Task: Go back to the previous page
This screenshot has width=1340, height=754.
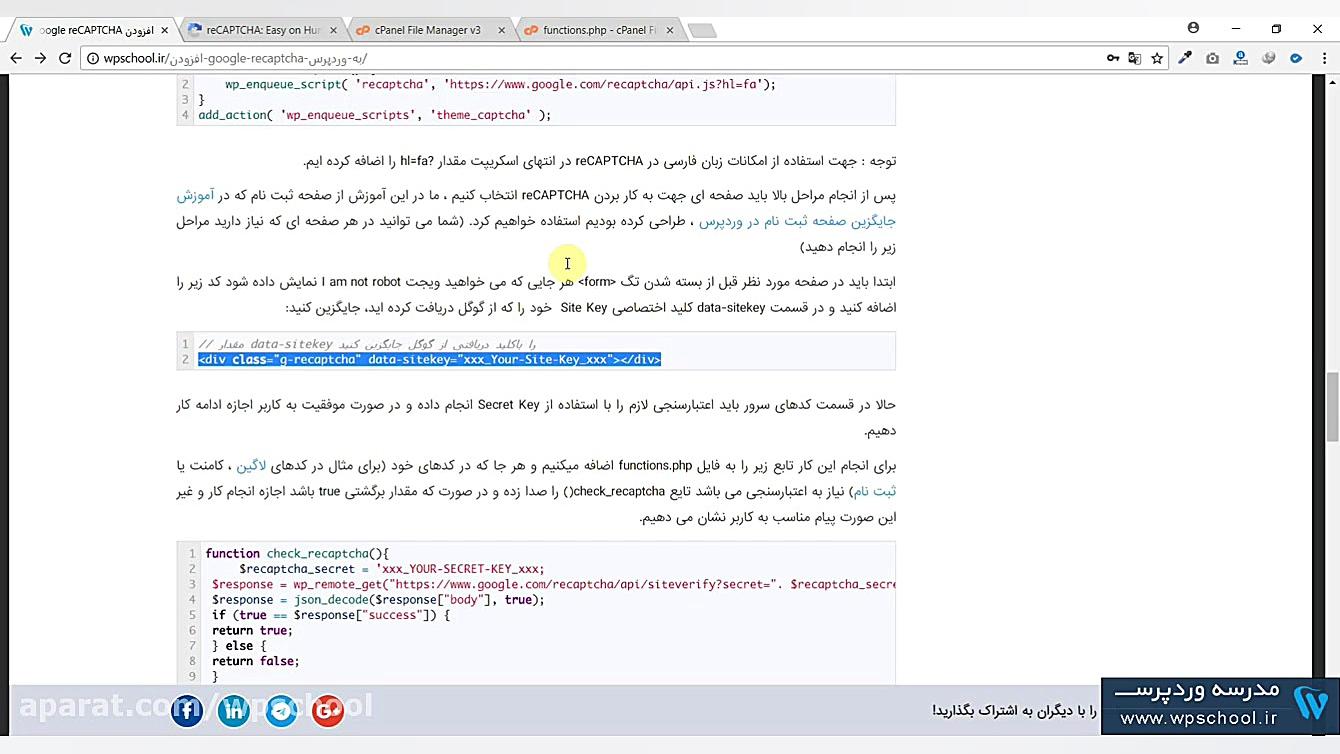Action: click(15, 58)
